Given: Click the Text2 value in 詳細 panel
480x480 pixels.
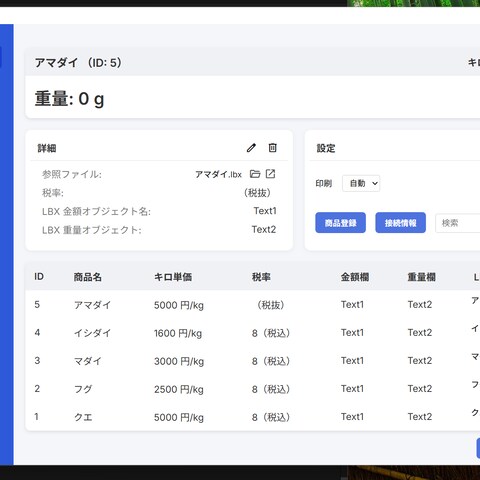Looking at the screenshot, I should pyautogui.click(x=264, y=229).
